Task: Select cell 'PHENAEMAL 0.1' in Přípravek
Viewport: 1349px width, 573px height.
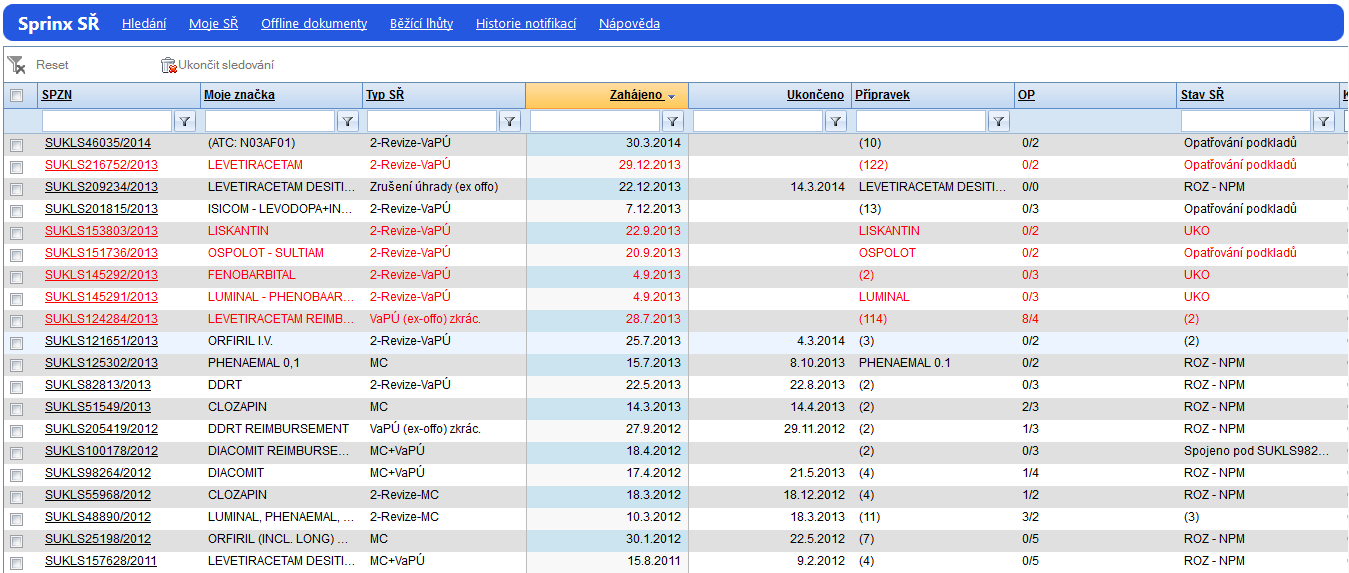Action: [x=905, y=363]
